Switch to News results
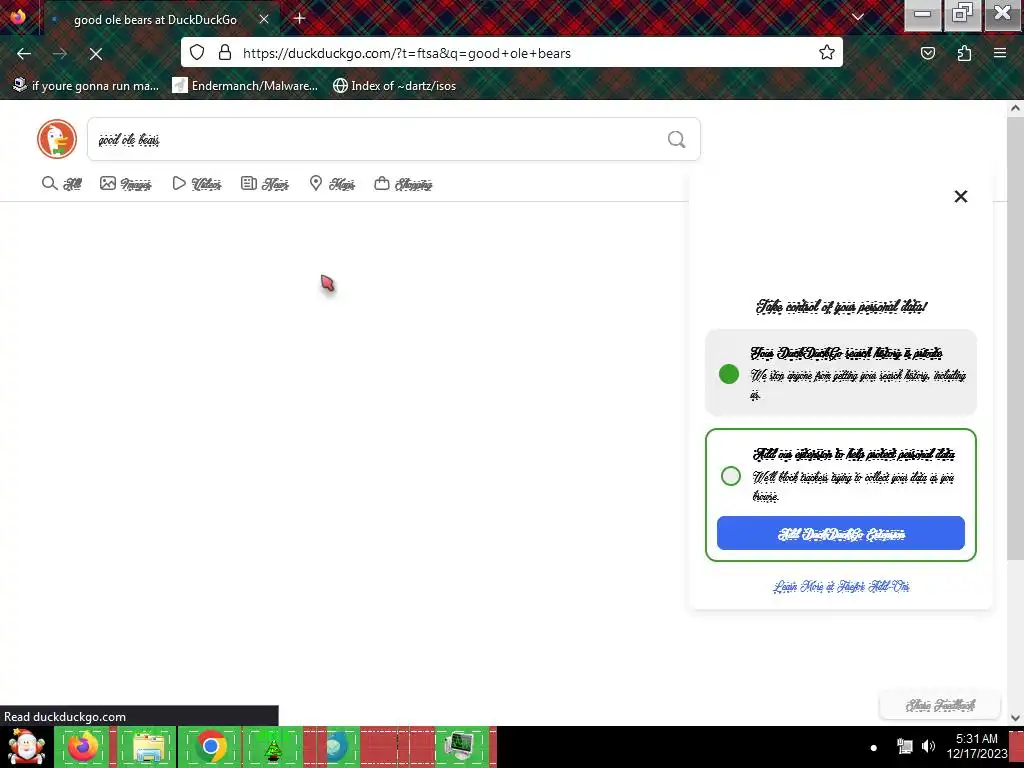The width and height of the screenshot is (1024, 768). (264, 184)
